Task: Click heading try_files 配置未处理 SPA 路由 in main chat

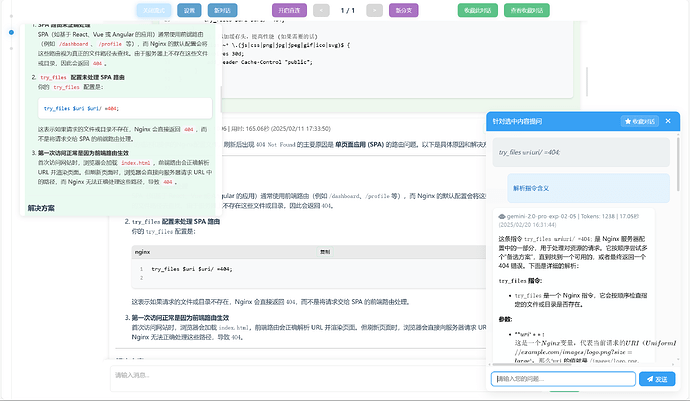Action: tap(176, 221)
